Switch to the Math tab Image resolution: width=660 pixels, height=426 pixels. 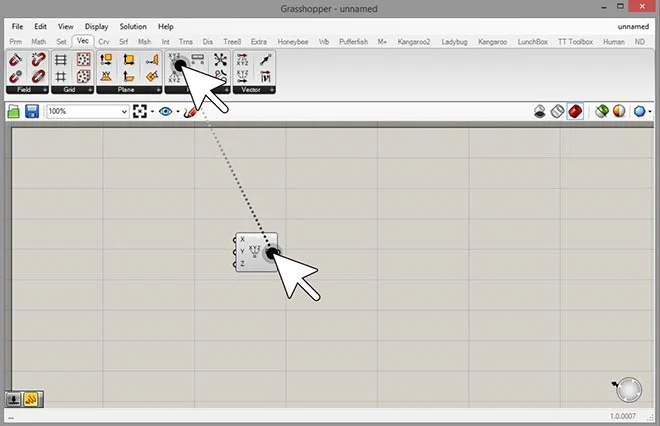tap(39, 42)
